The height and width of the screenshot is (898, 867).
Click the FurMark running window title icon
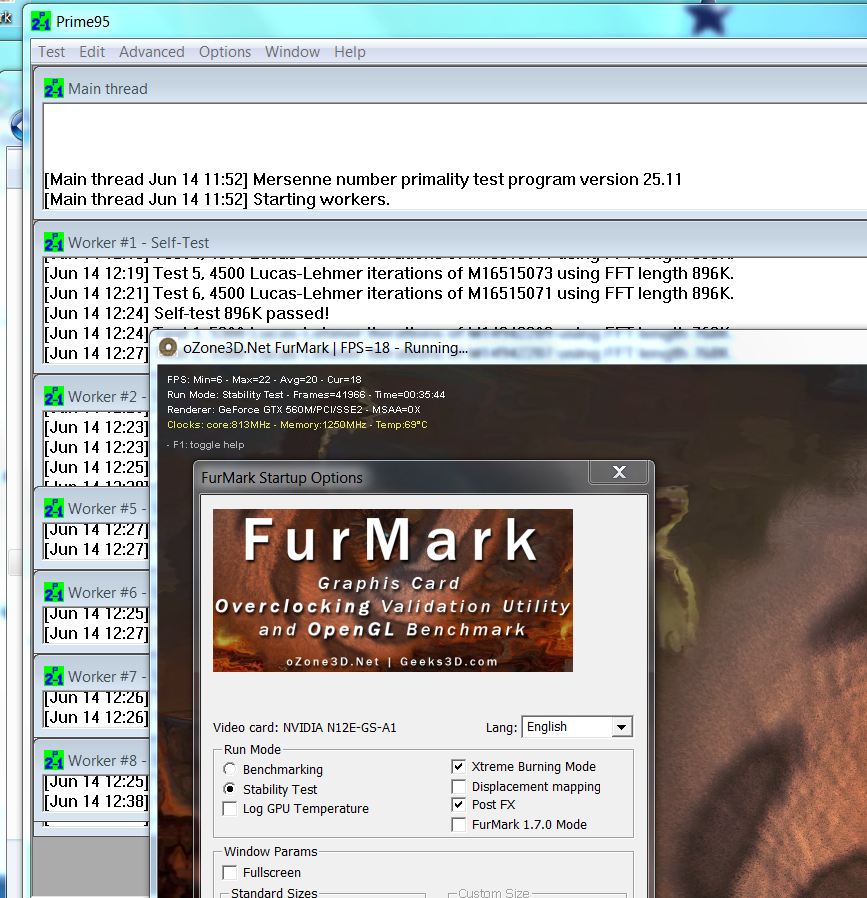168,347
